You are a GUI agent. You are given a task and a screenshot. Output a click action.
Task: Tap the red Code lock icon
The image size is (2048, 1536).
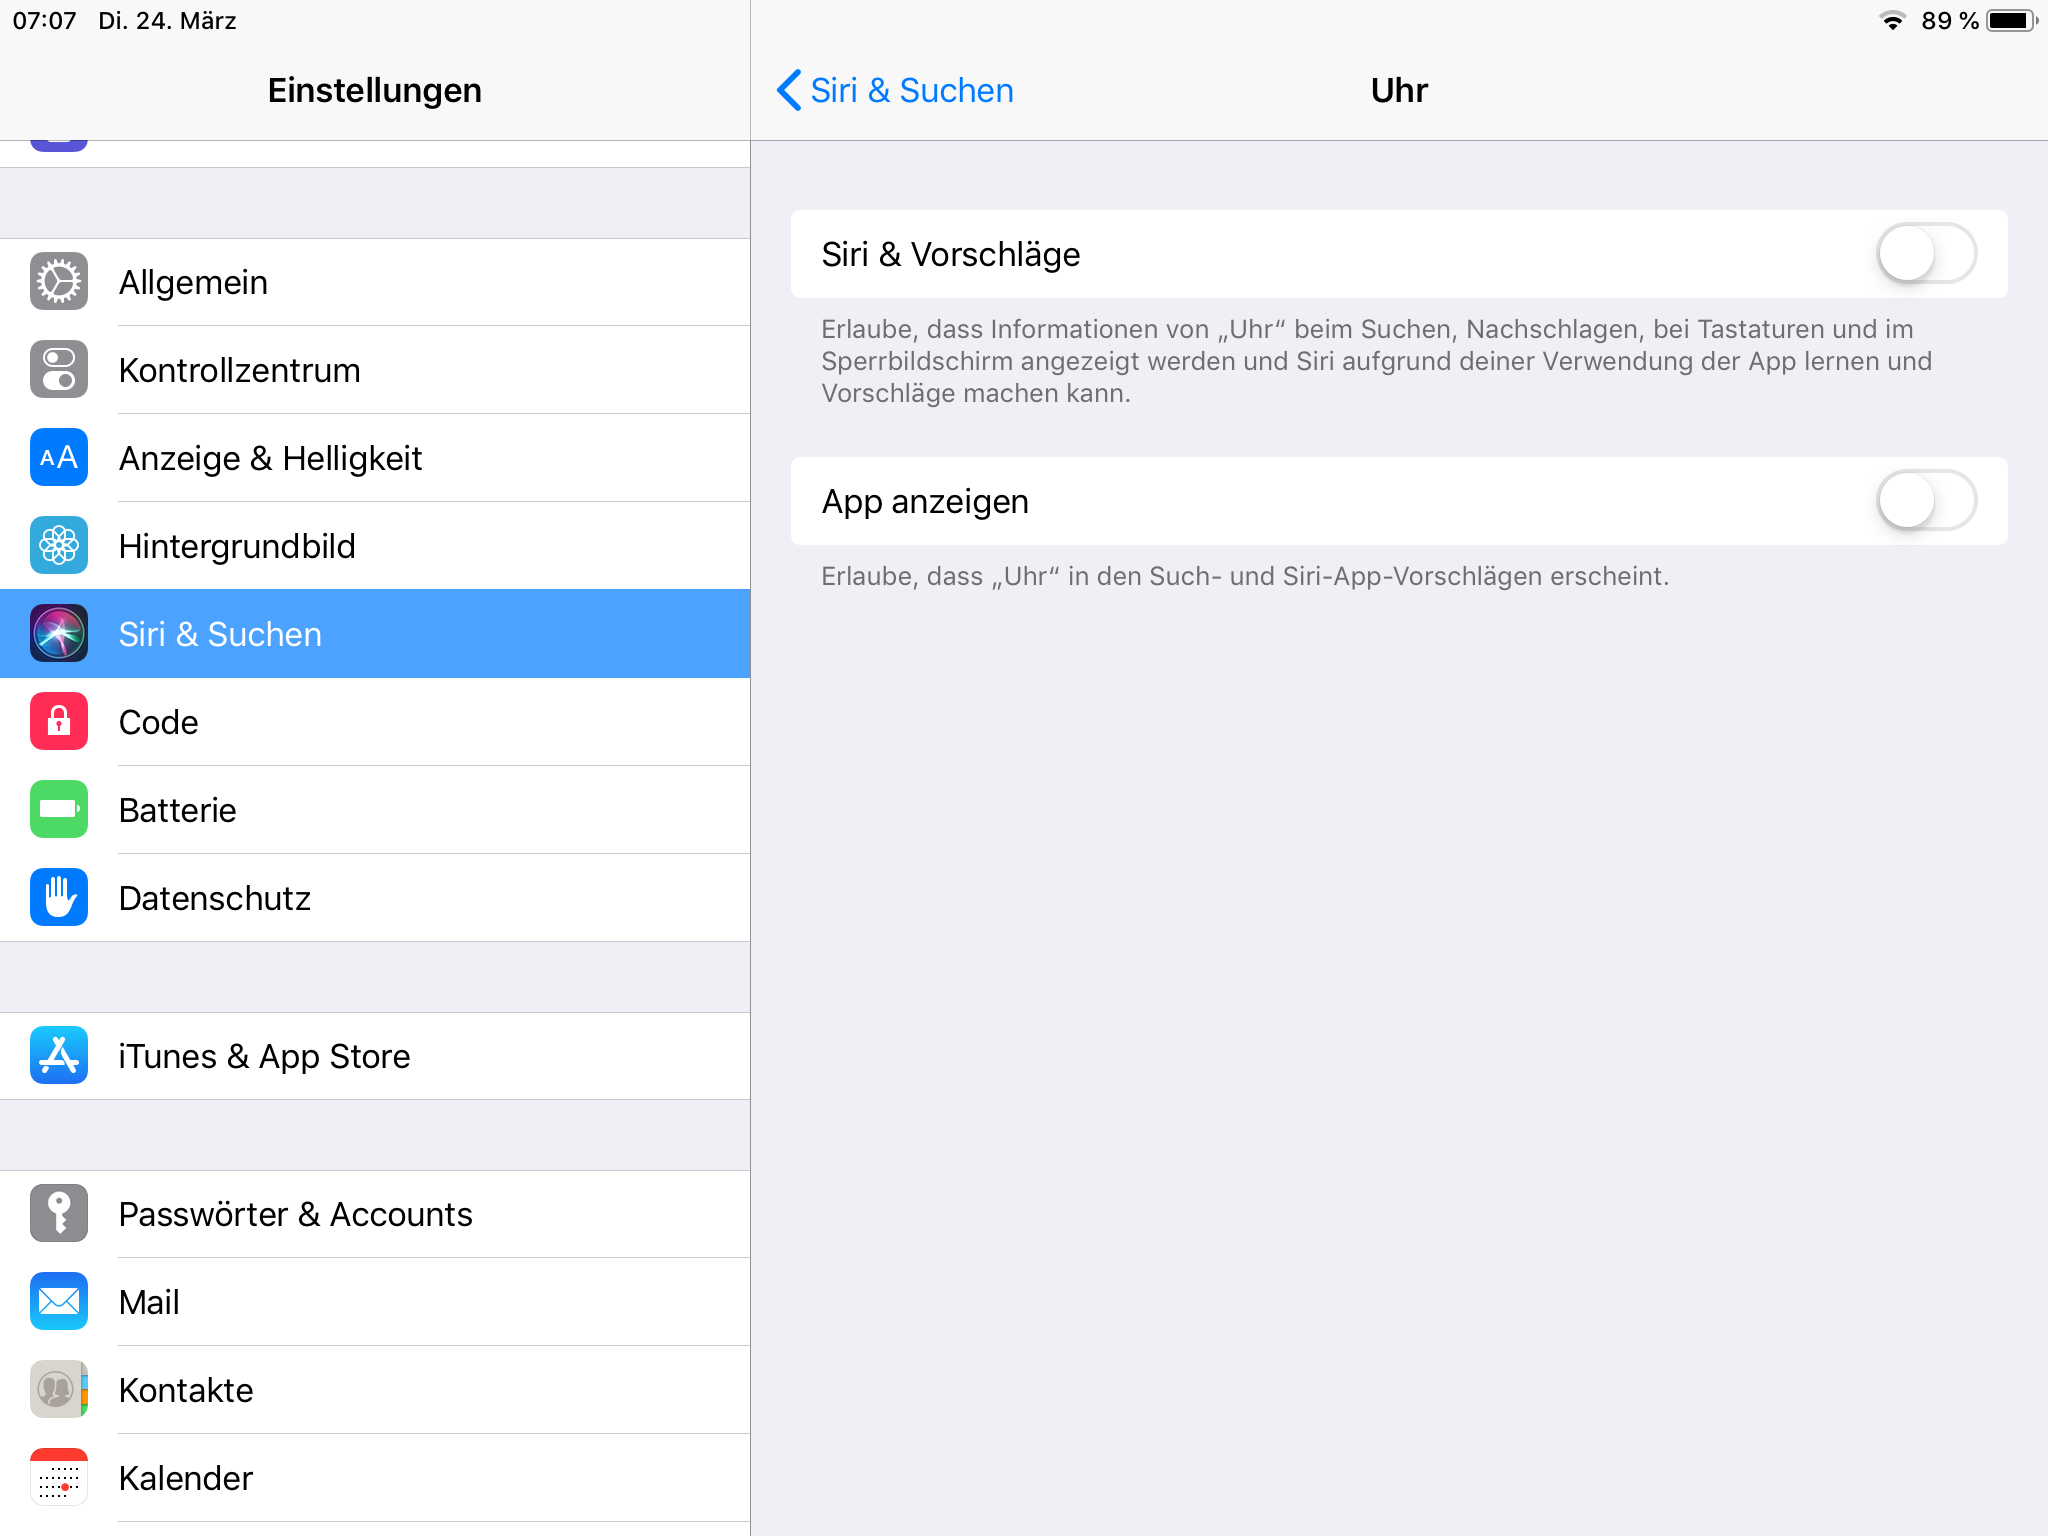(59, 722)
